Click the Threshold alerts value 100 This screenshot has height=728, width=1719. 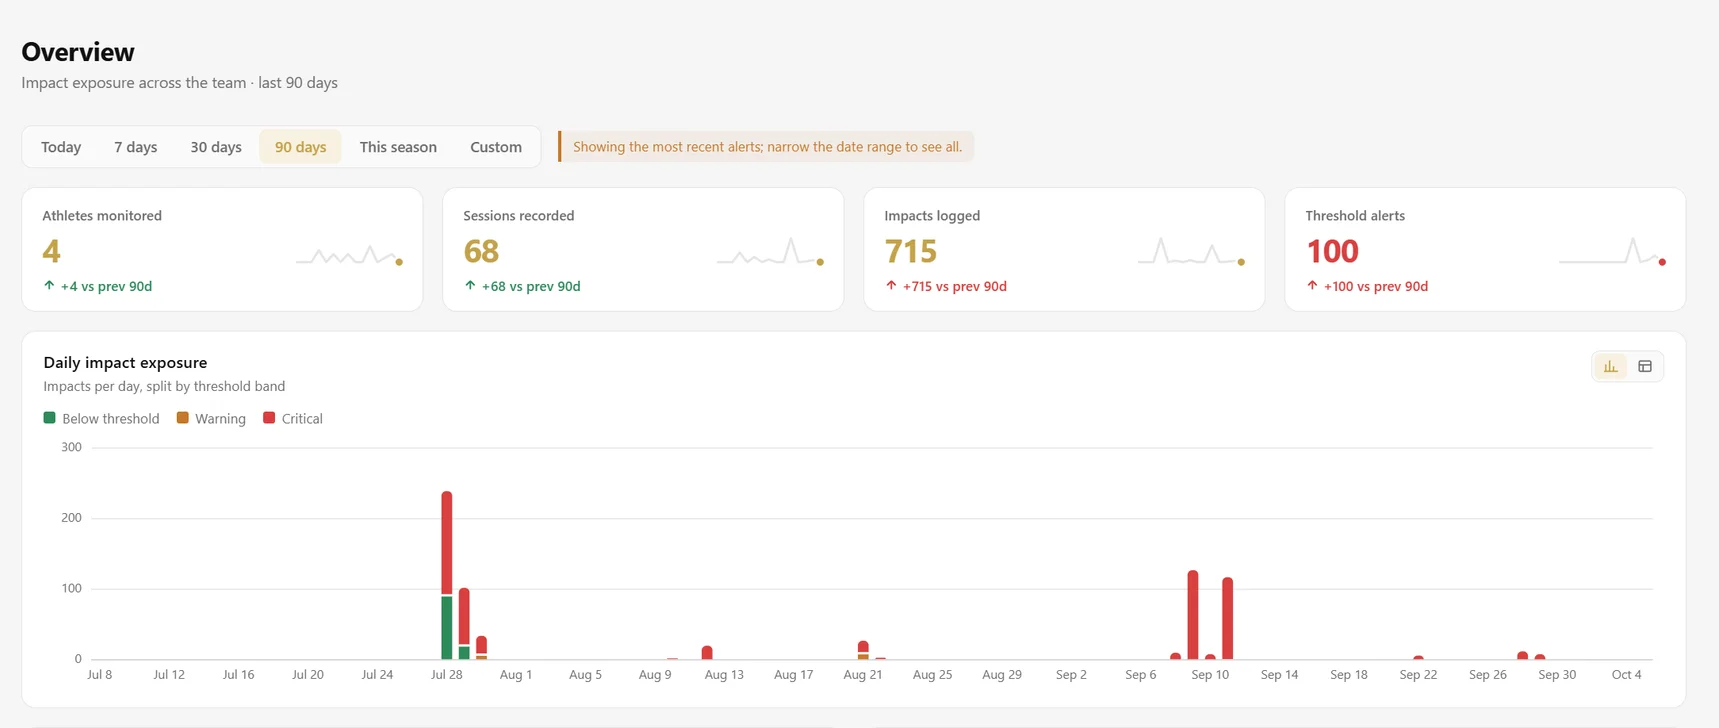tap(1333, 251)
